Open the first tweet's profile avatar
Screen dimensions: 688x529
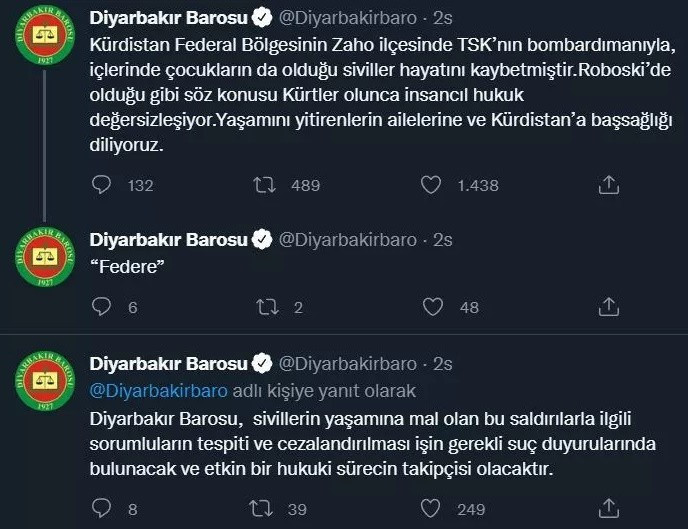click(45, 36)
